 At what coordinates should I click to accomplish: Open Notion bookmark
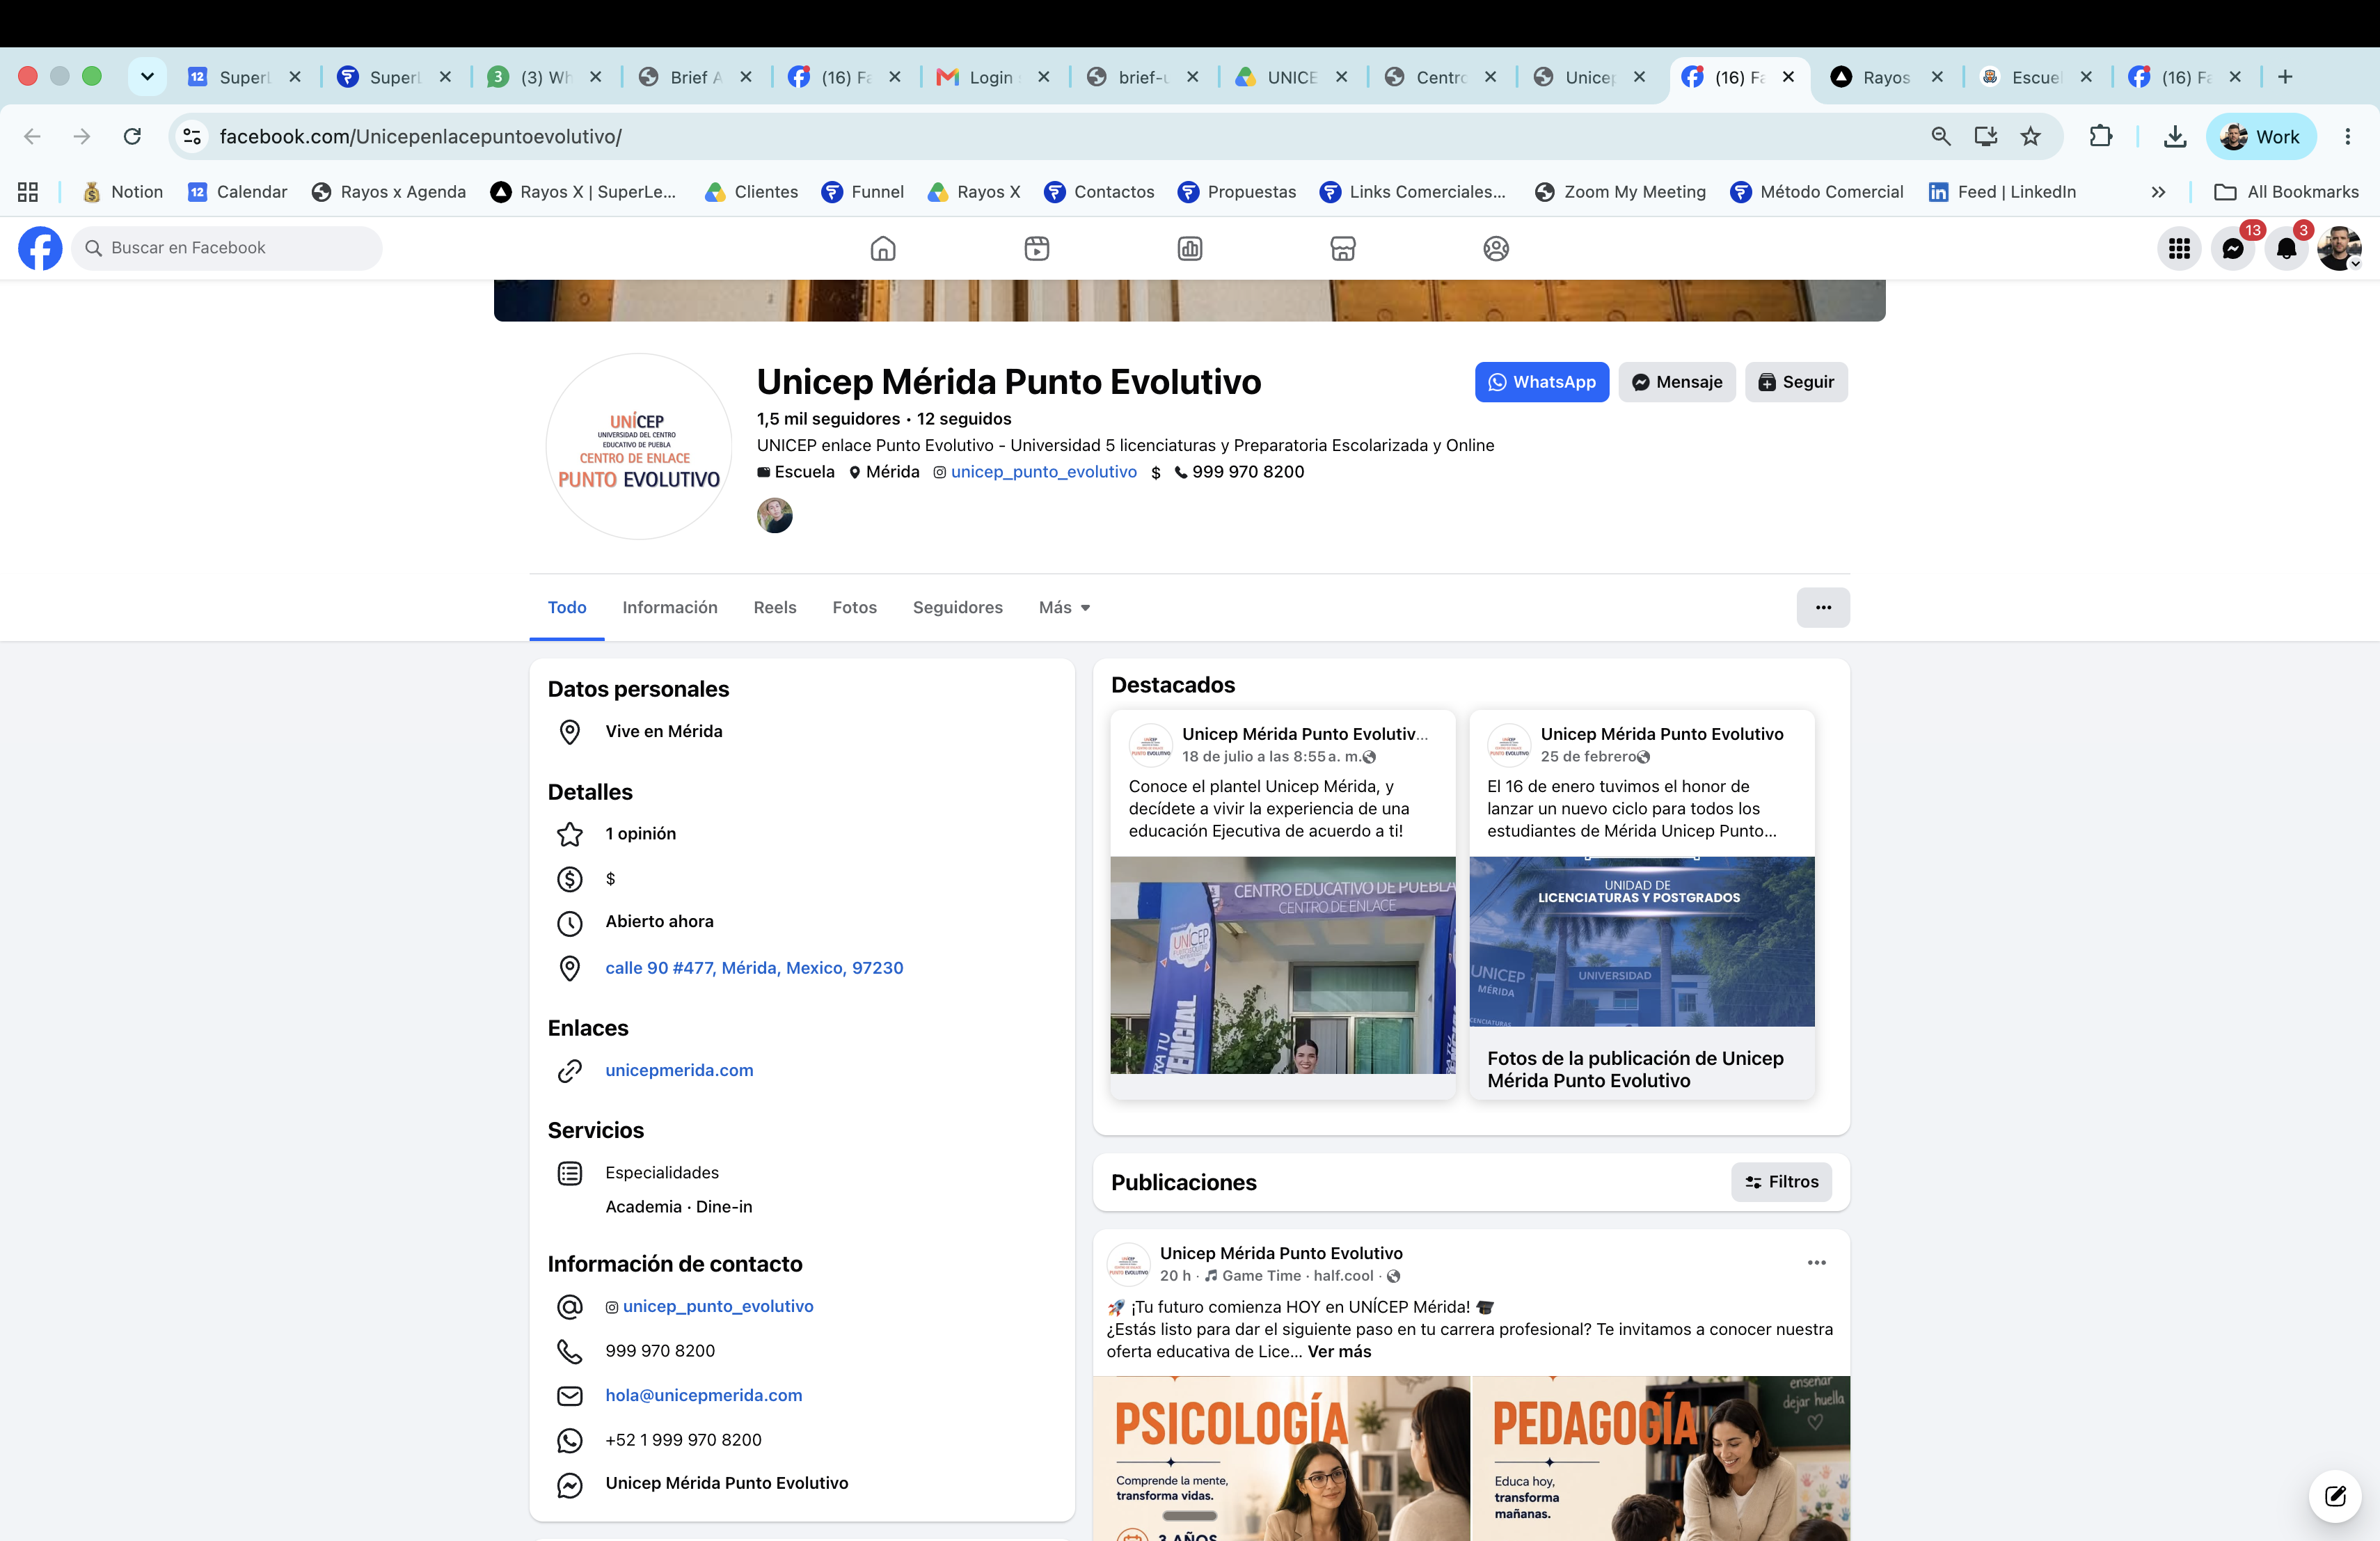click(122, 192)
